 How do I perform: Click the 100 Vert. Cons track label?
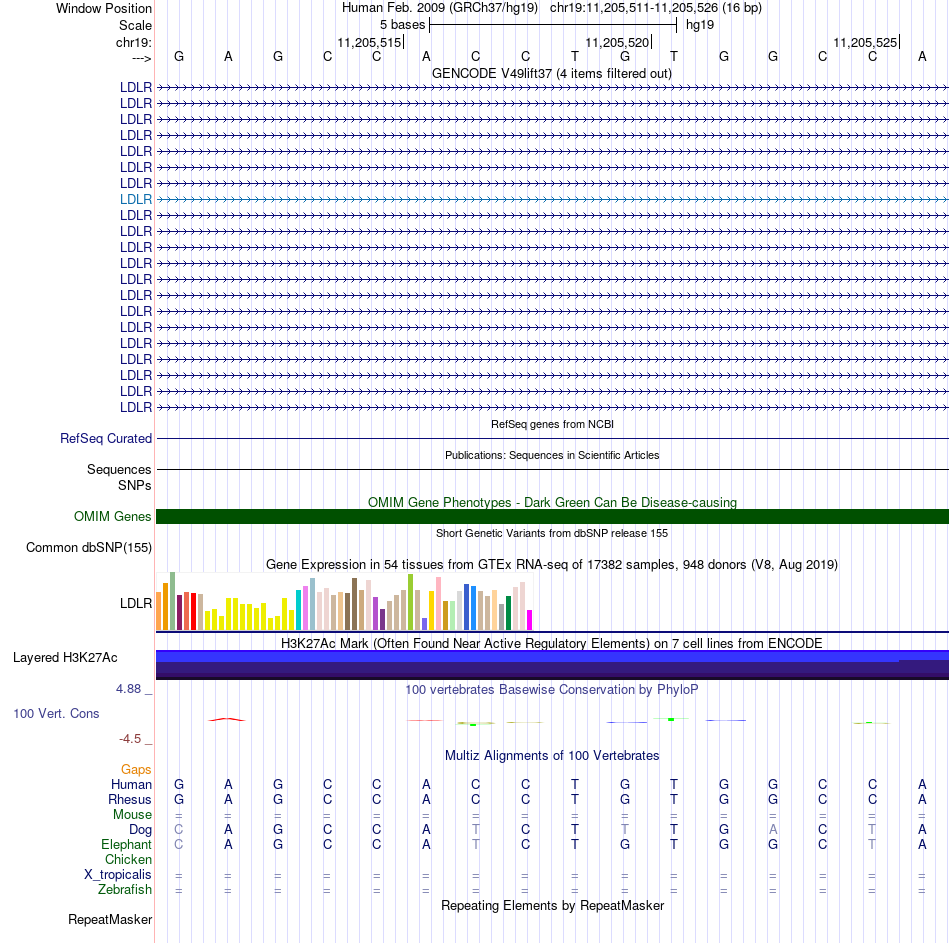(56, 713)
